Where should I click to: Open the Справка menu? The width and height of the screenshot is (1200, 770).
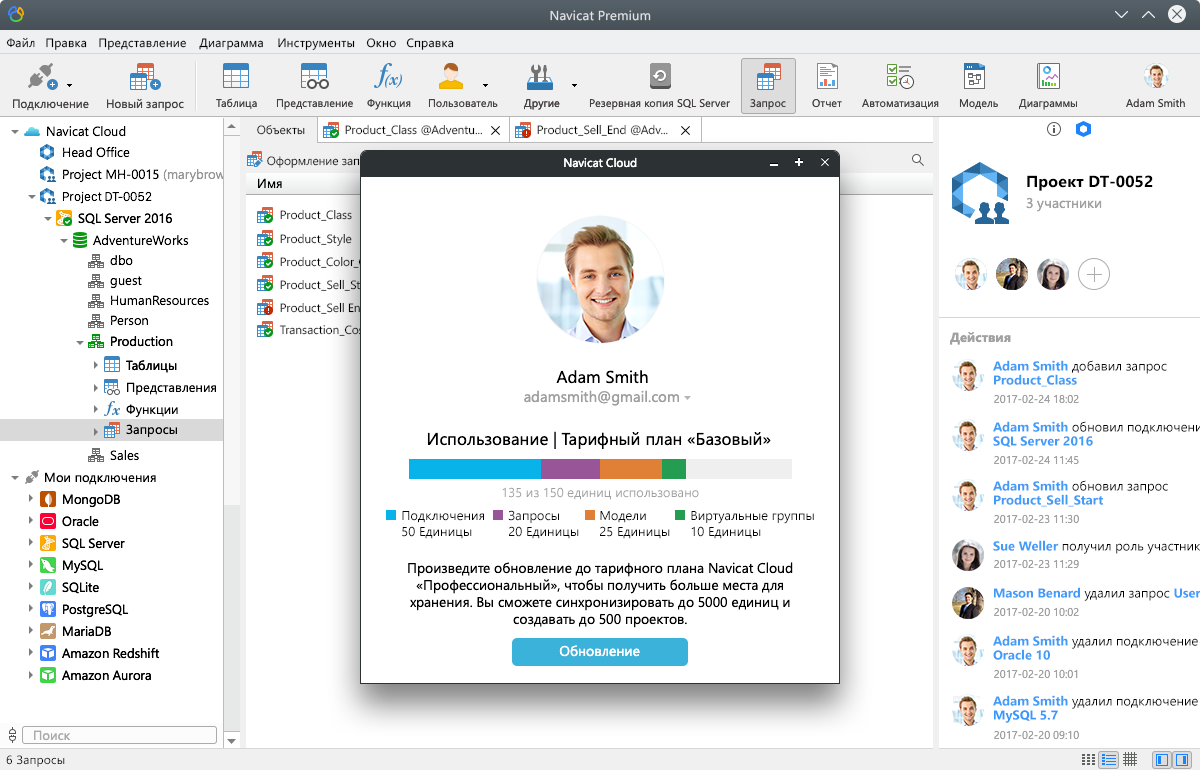coord(430,43)
